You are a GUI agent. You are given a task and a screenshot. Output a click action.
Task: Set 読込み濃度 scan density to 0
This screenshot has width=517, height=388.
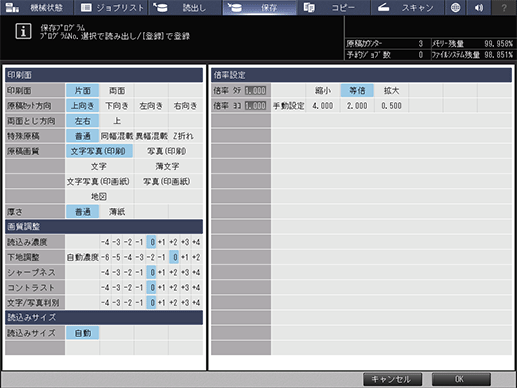(152, 242)
